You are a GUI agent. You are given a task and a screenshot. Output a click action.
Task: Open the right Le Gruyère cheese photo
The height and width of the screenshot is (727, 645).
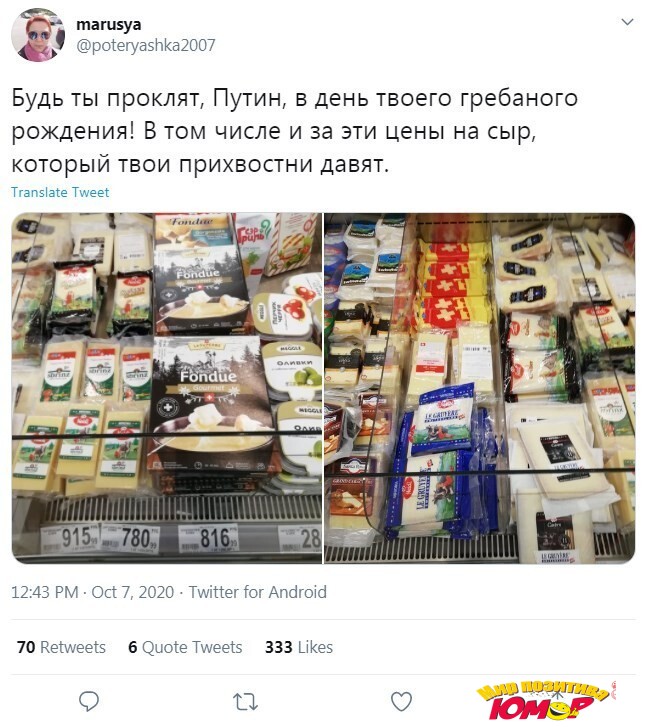point(479,388)
